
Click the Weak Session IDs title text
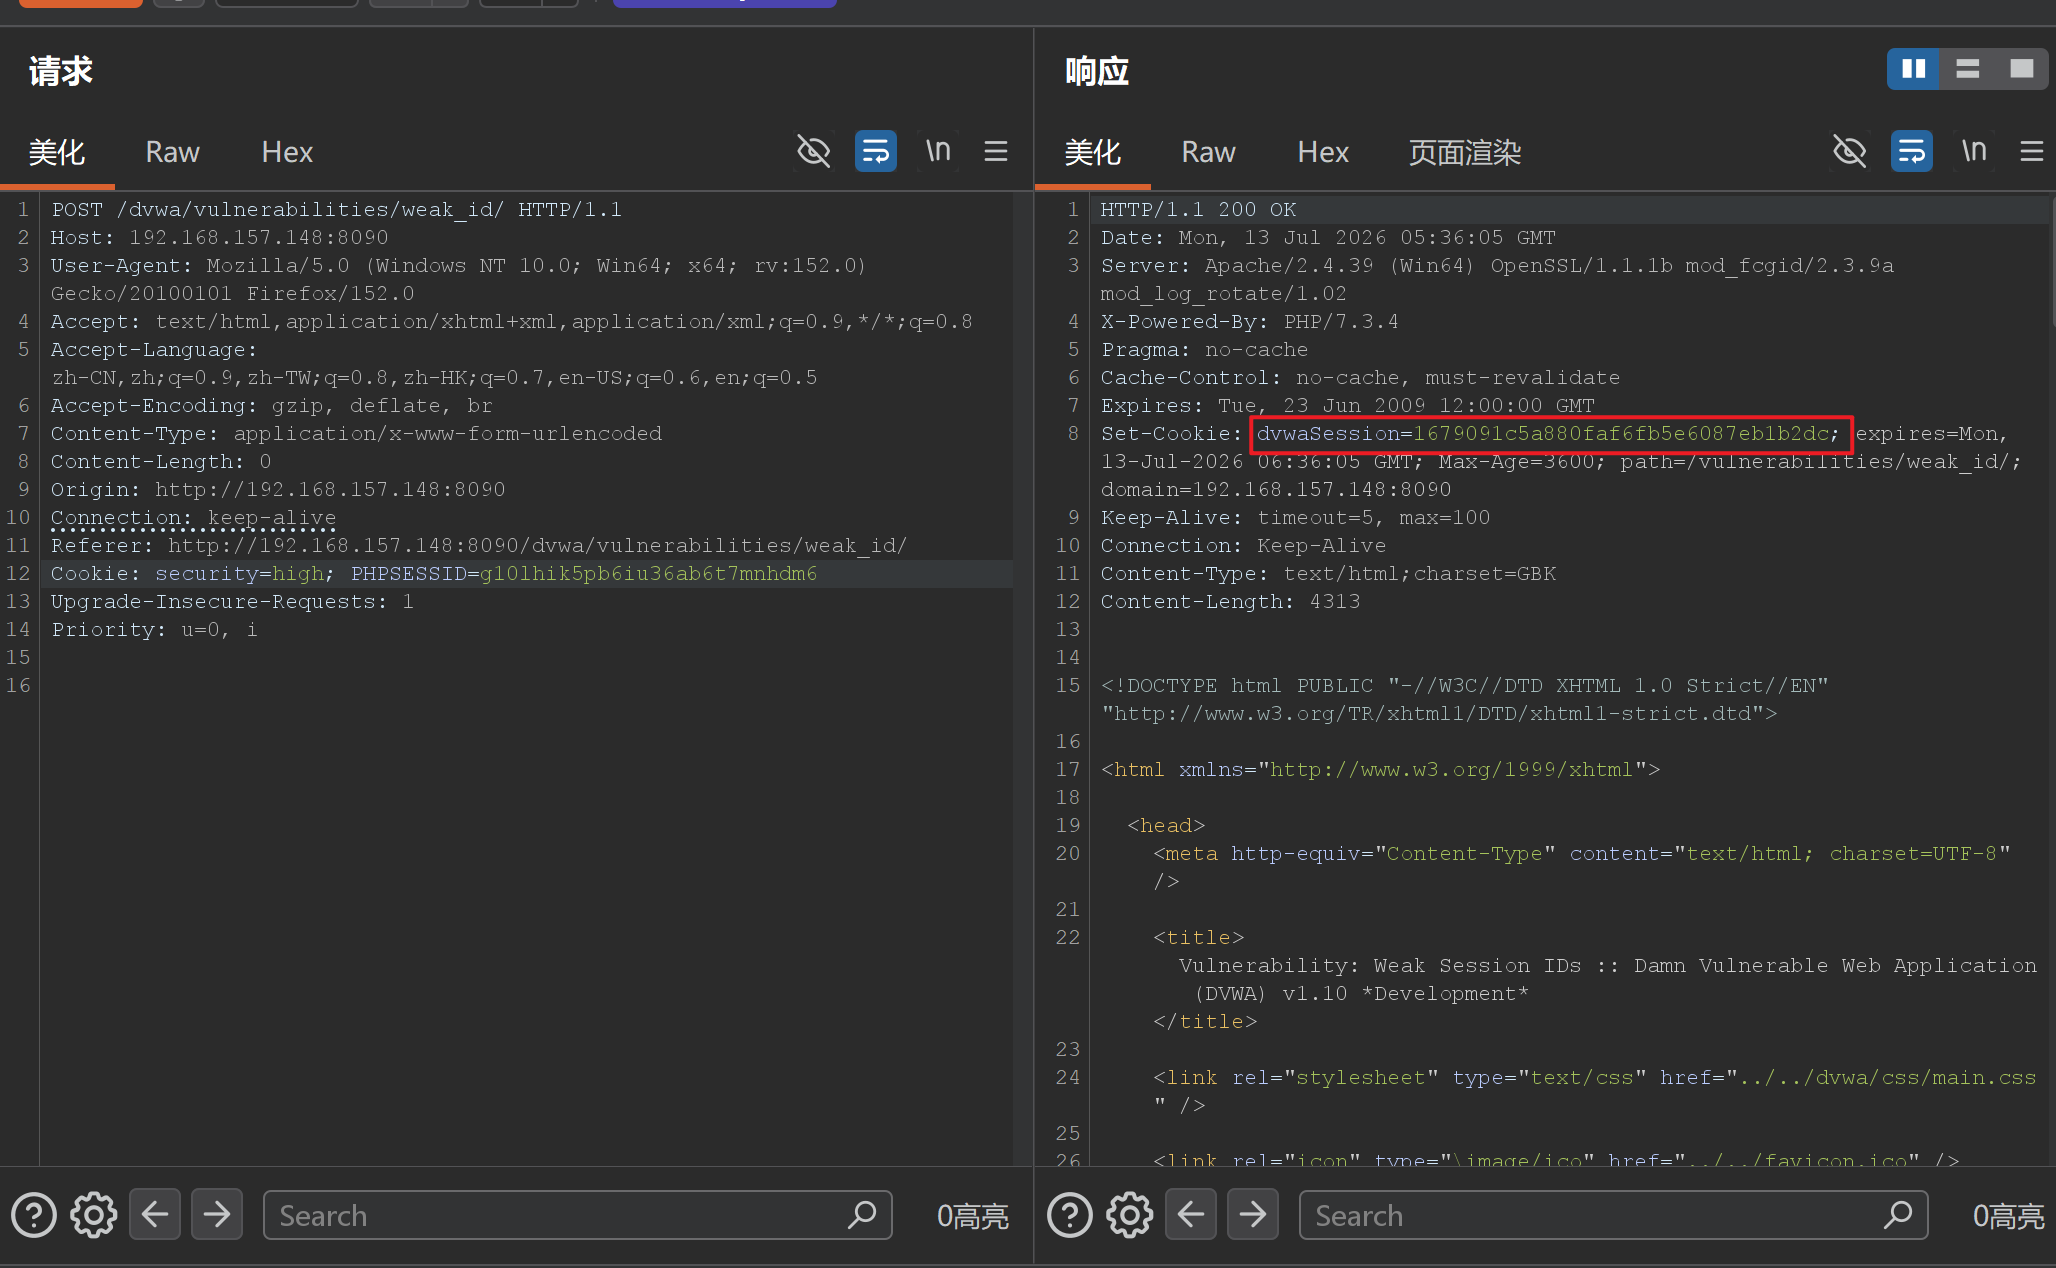[x=1477, y=965]
